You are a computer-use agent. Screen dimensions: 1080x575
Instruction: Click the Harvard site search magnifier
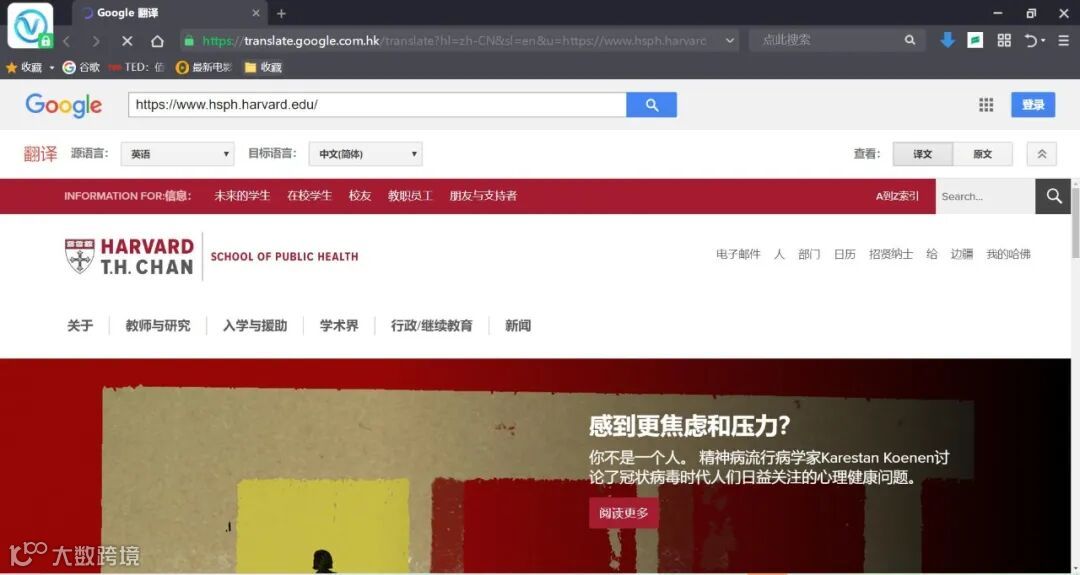coord(1053,196)
